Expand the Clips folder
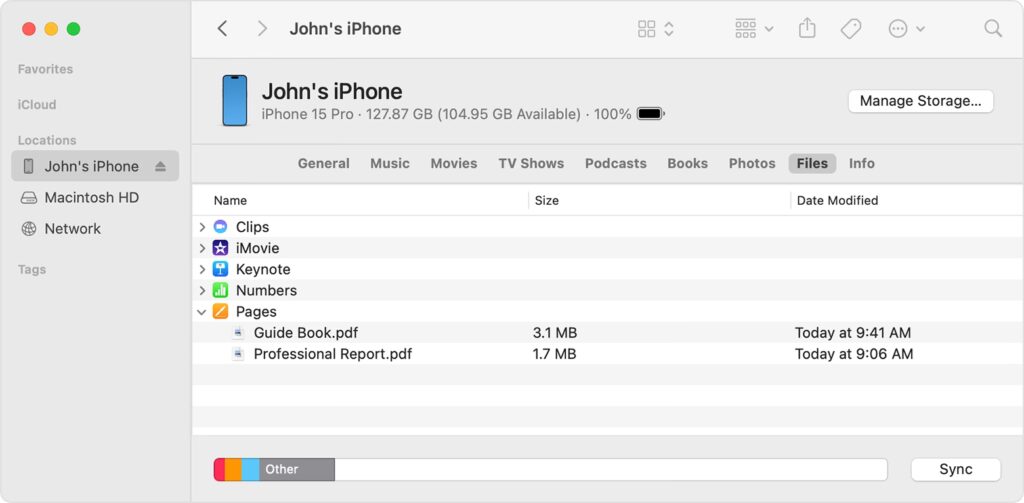The width and height of the screenshot is (1024, 503). click(x=202, y=227)
